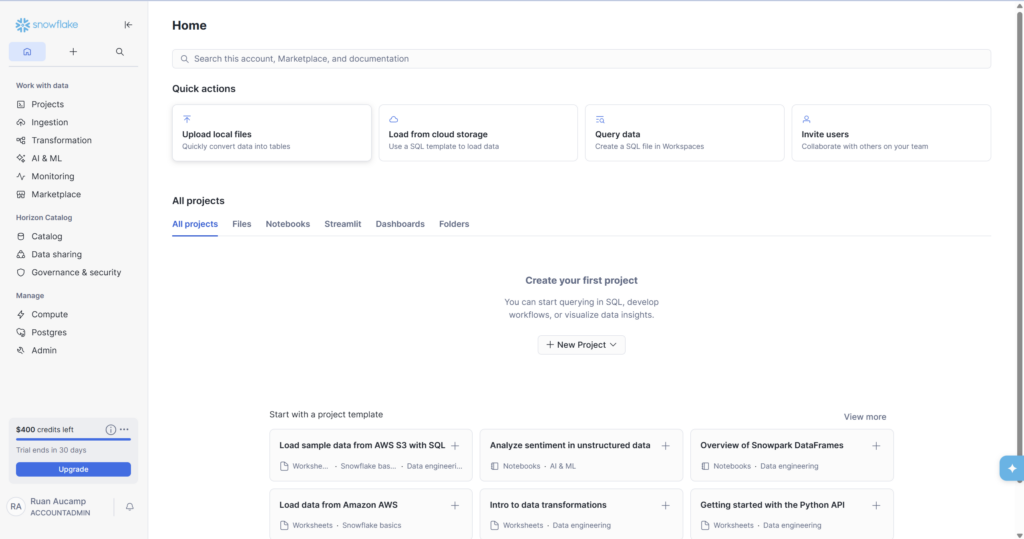
Task: Open the floating AI assistant sparkle button
Action: point(1011,468)
